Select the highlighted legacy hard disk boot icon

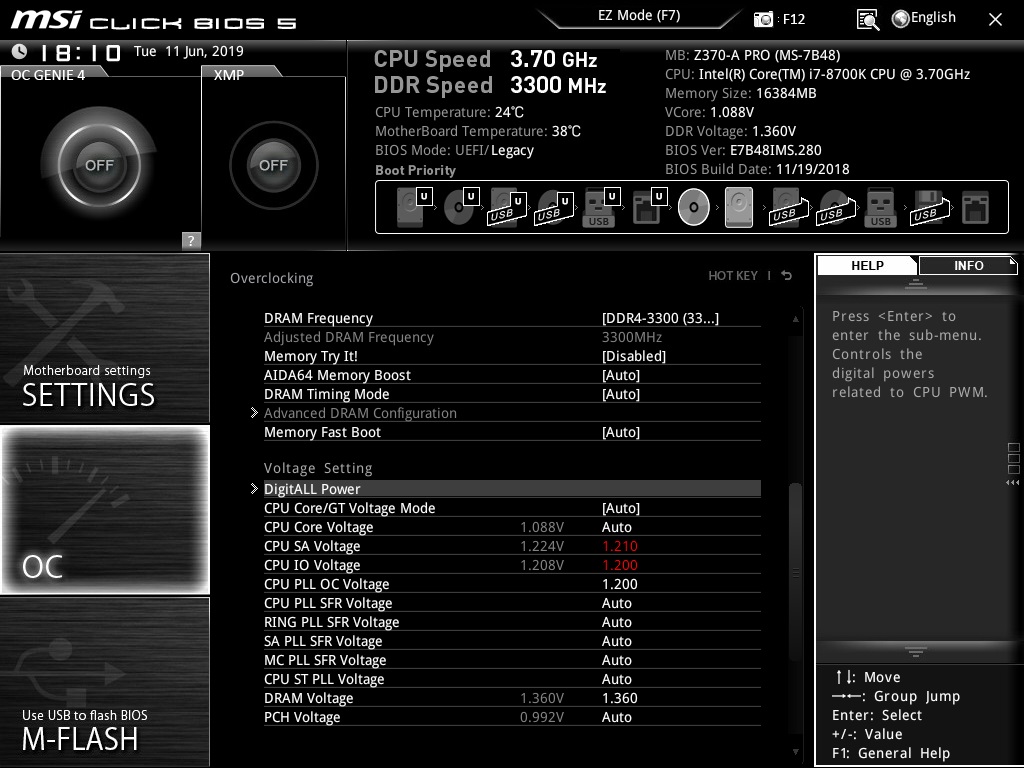(739, 207)
